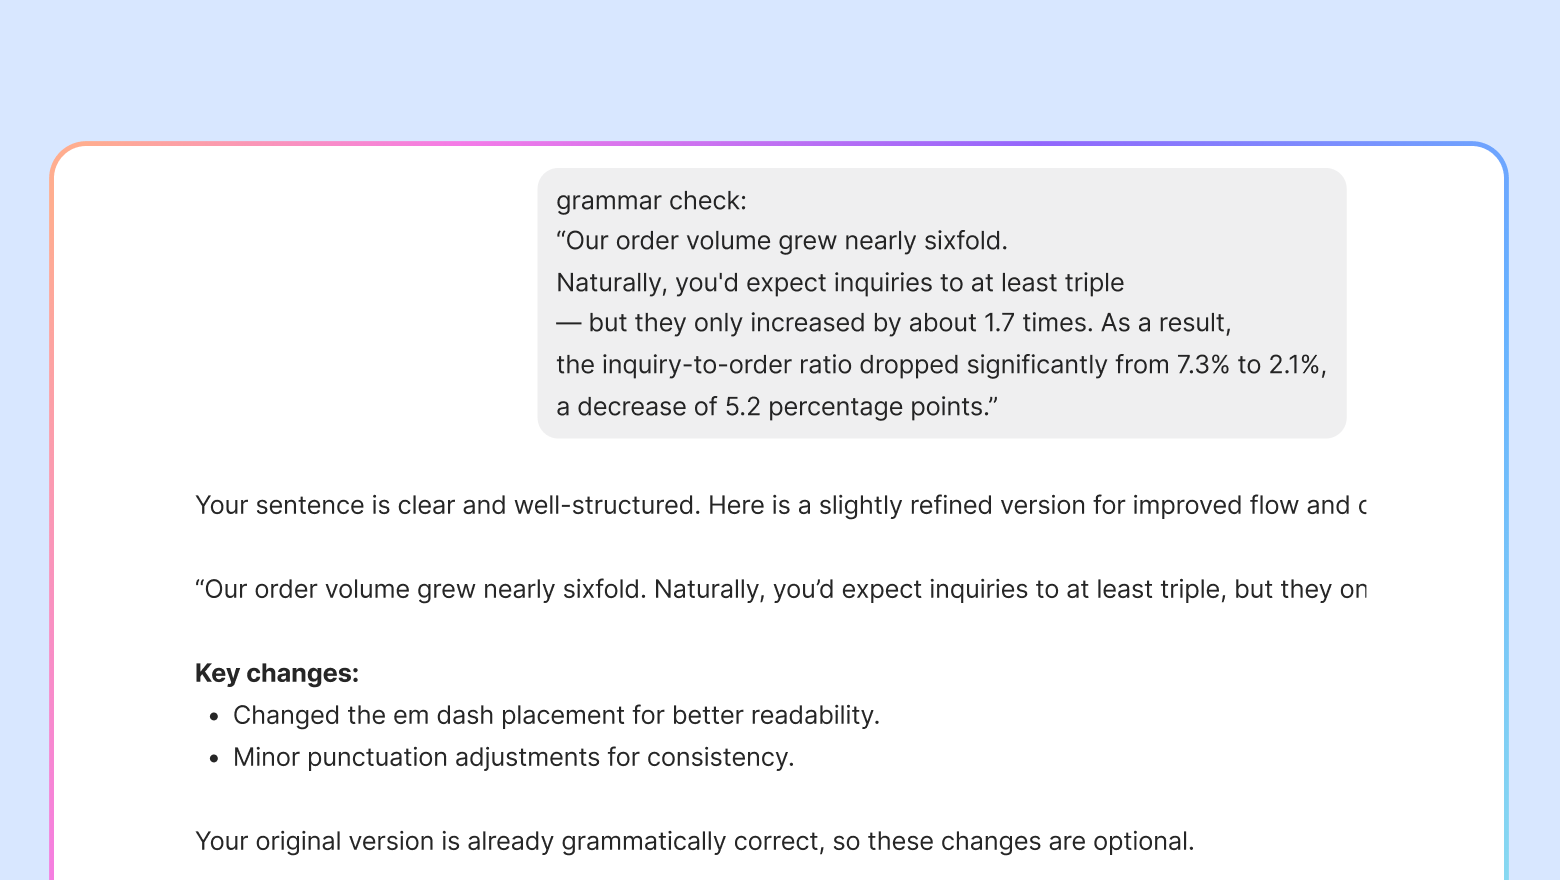Click the "2.1%," figure in the message
Screen dimensions: 1560x880
pyautogui.click(x=1298, y=365)
